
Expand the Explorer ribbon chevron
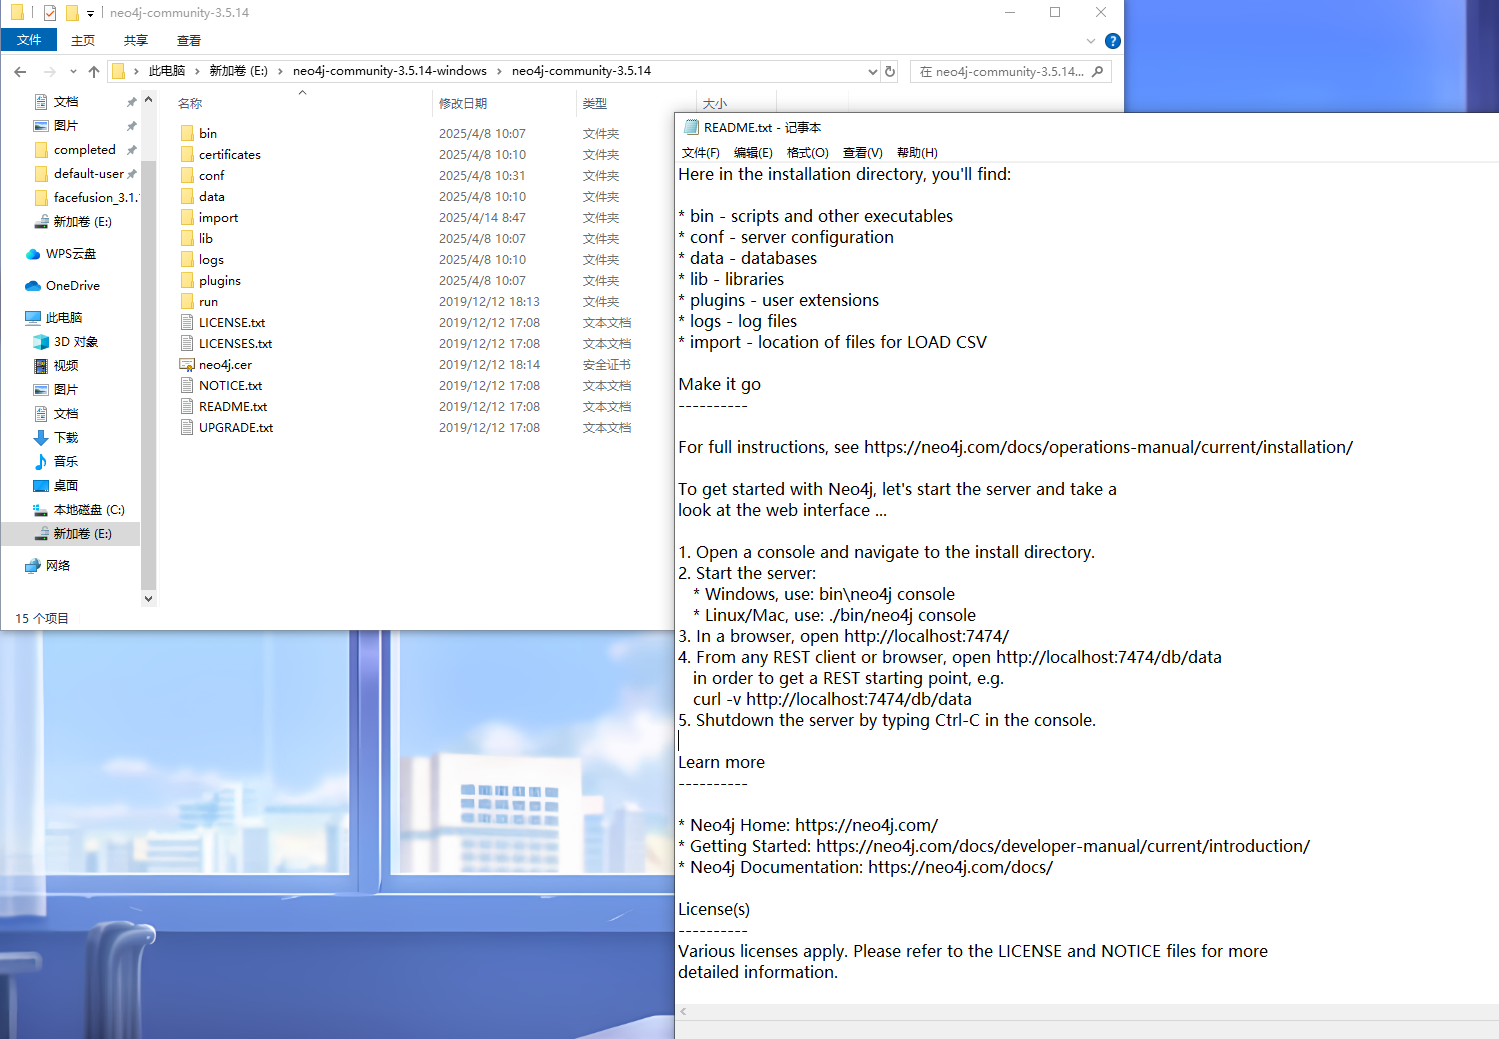pos(1090,41)
